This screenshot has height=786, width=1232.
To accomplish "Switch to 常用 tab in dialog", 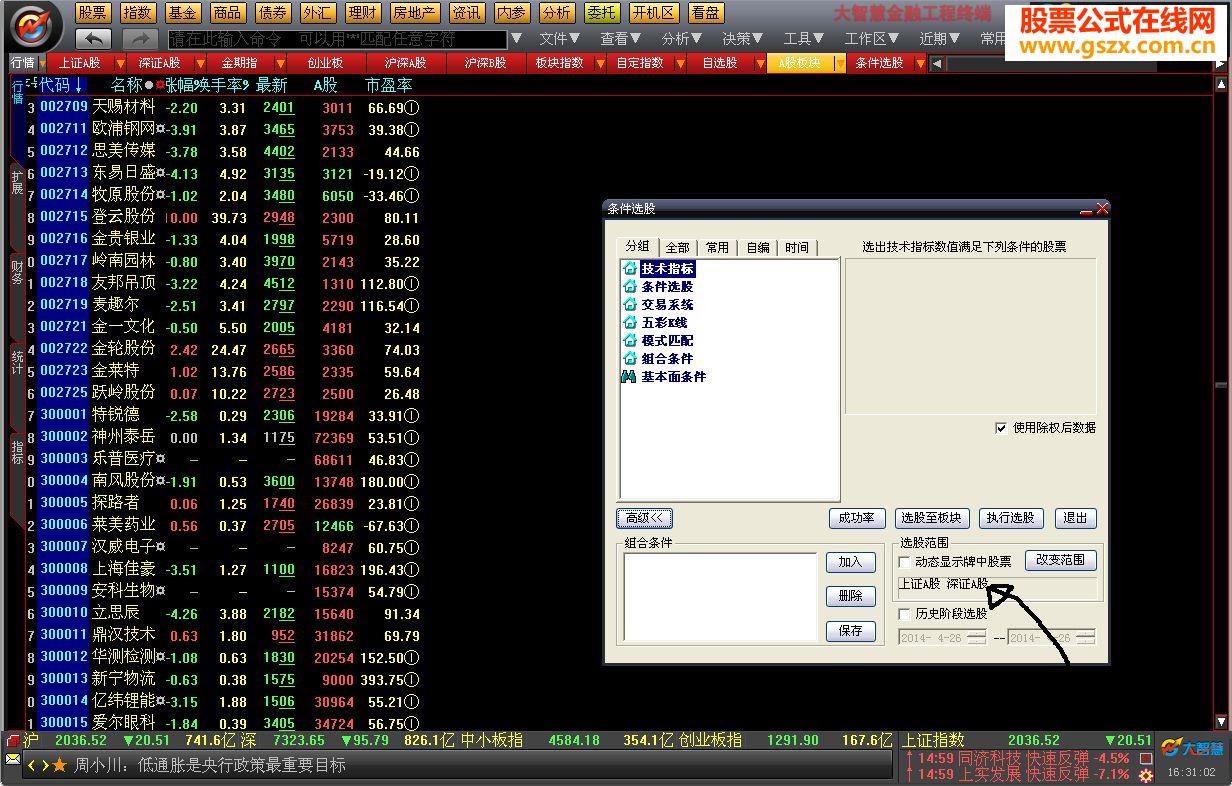I will coord(717,247).
